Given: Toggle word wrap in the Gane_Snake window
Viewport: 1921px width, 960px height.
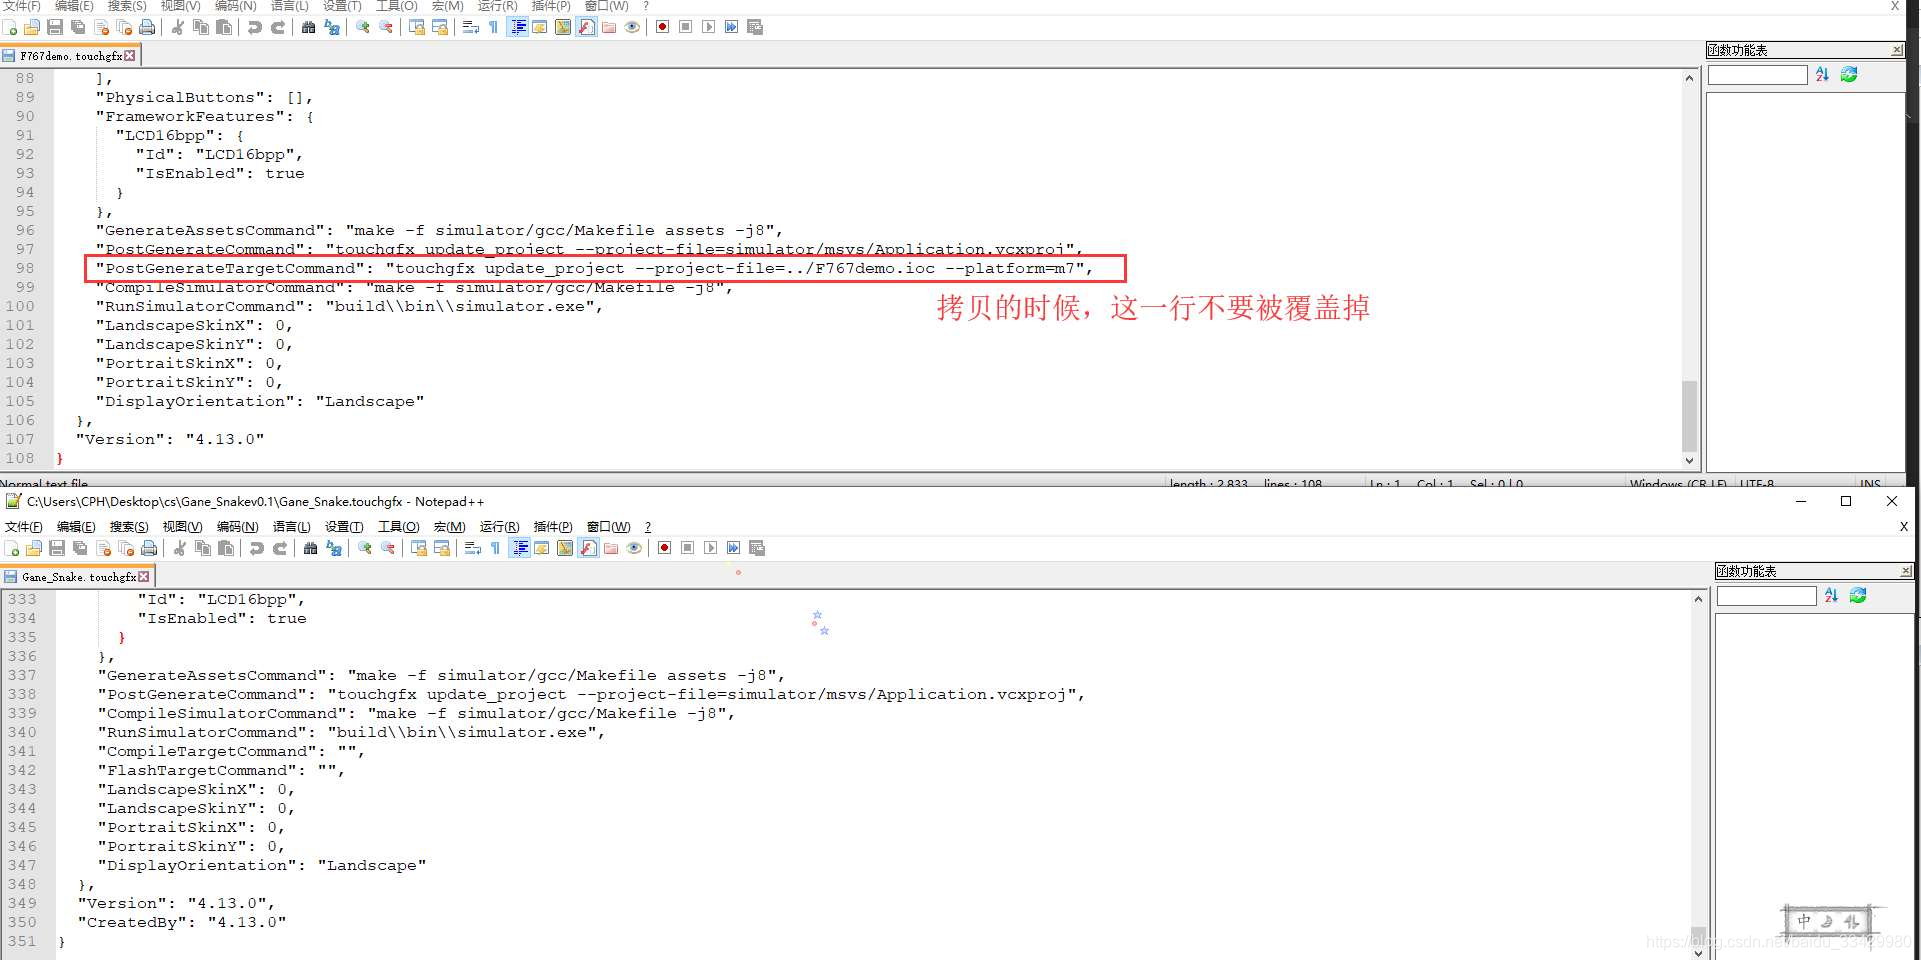Looking at the screenshot, I should 472,548.
